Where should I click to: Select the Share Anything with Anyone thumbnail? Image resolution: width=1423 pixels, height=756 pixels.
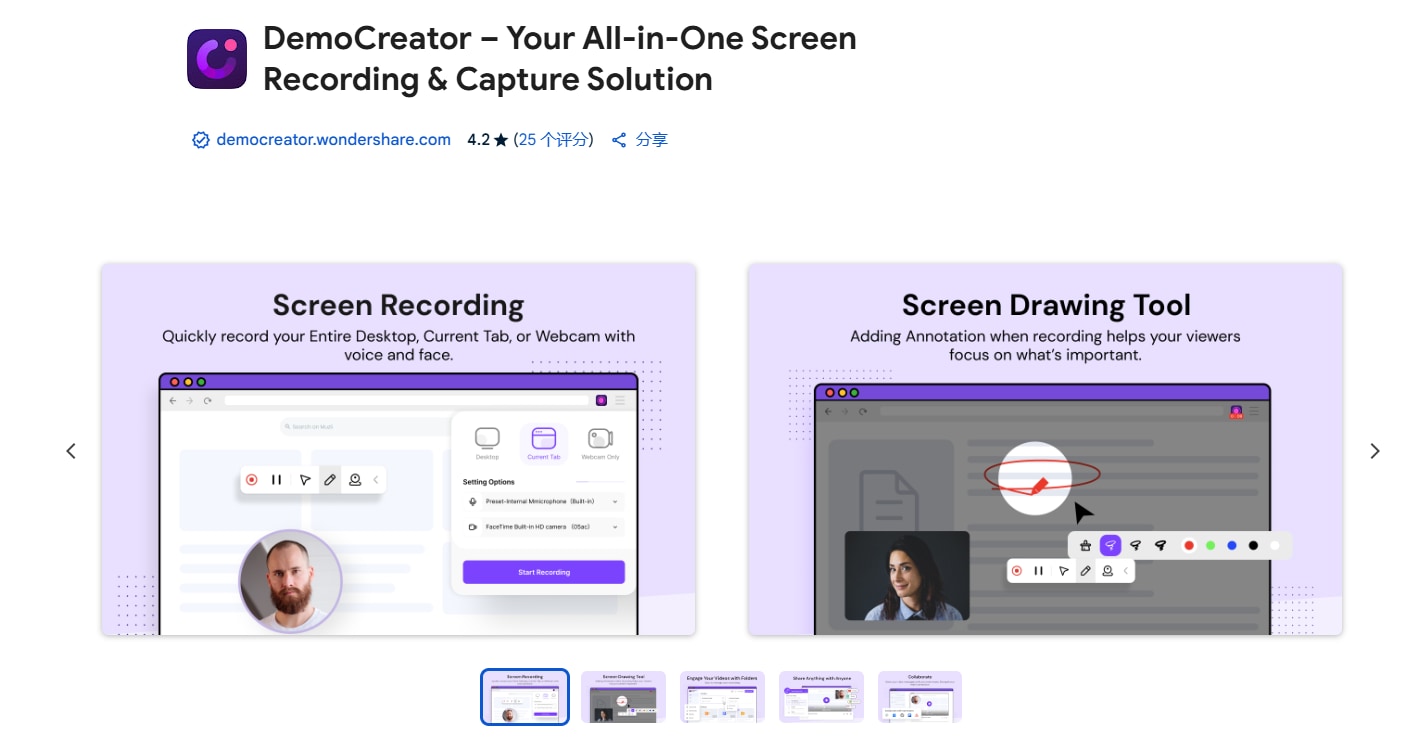821,696
